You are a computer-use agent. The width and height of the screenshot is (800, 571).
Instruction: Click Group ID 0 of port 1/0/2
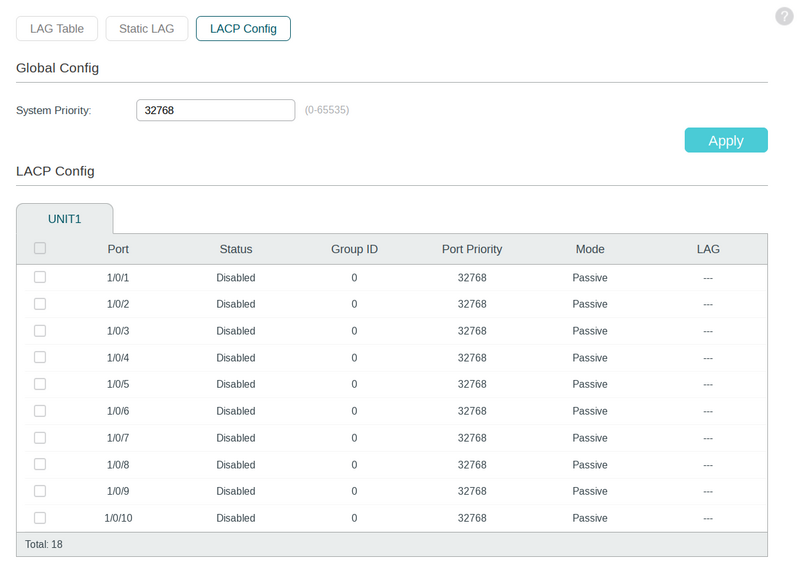coord(354,304)
